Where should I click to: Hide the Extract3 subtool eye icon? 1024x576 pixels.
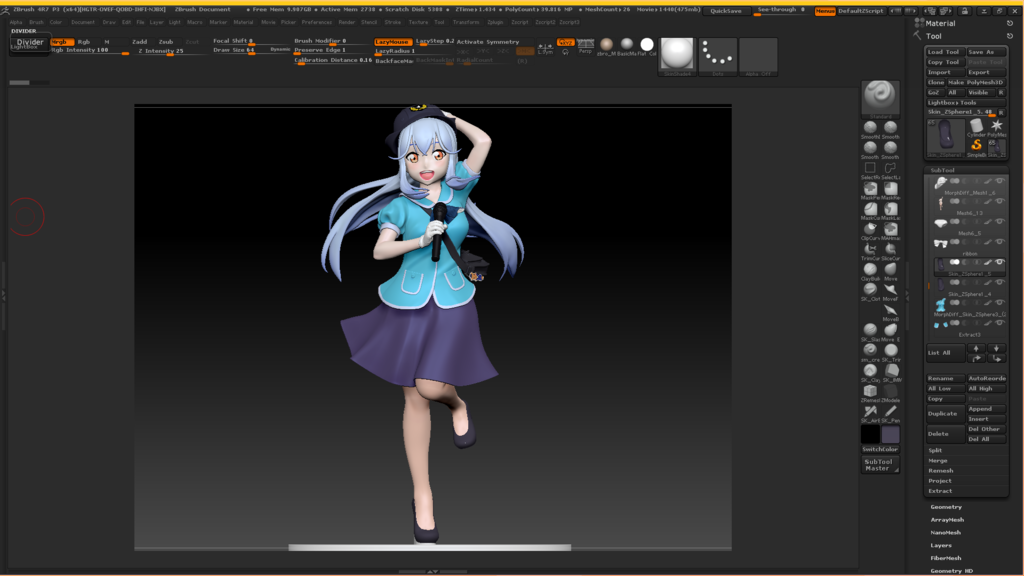tap(999, 323)
